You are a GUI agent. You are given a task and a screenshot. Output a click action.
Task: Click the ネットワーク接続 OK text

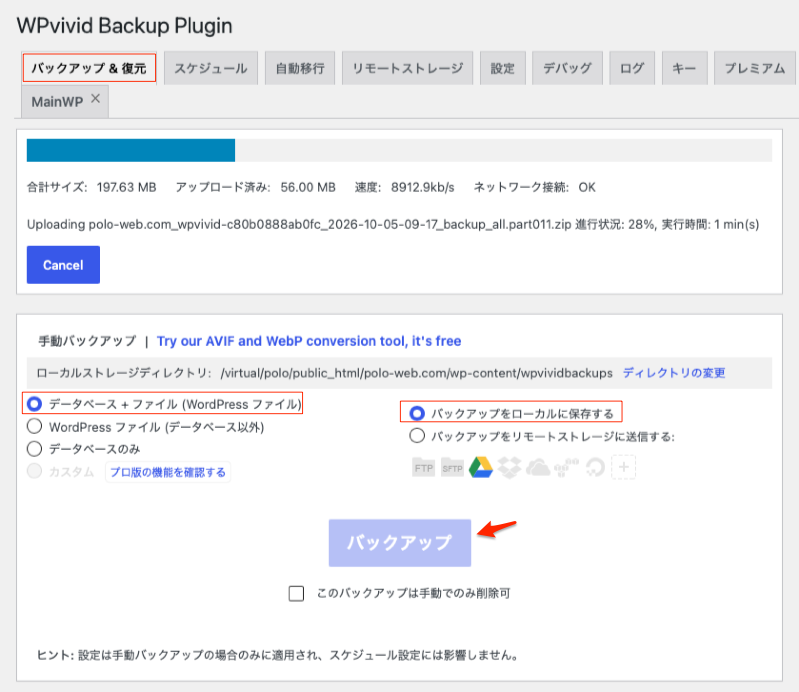click(535, 187)
